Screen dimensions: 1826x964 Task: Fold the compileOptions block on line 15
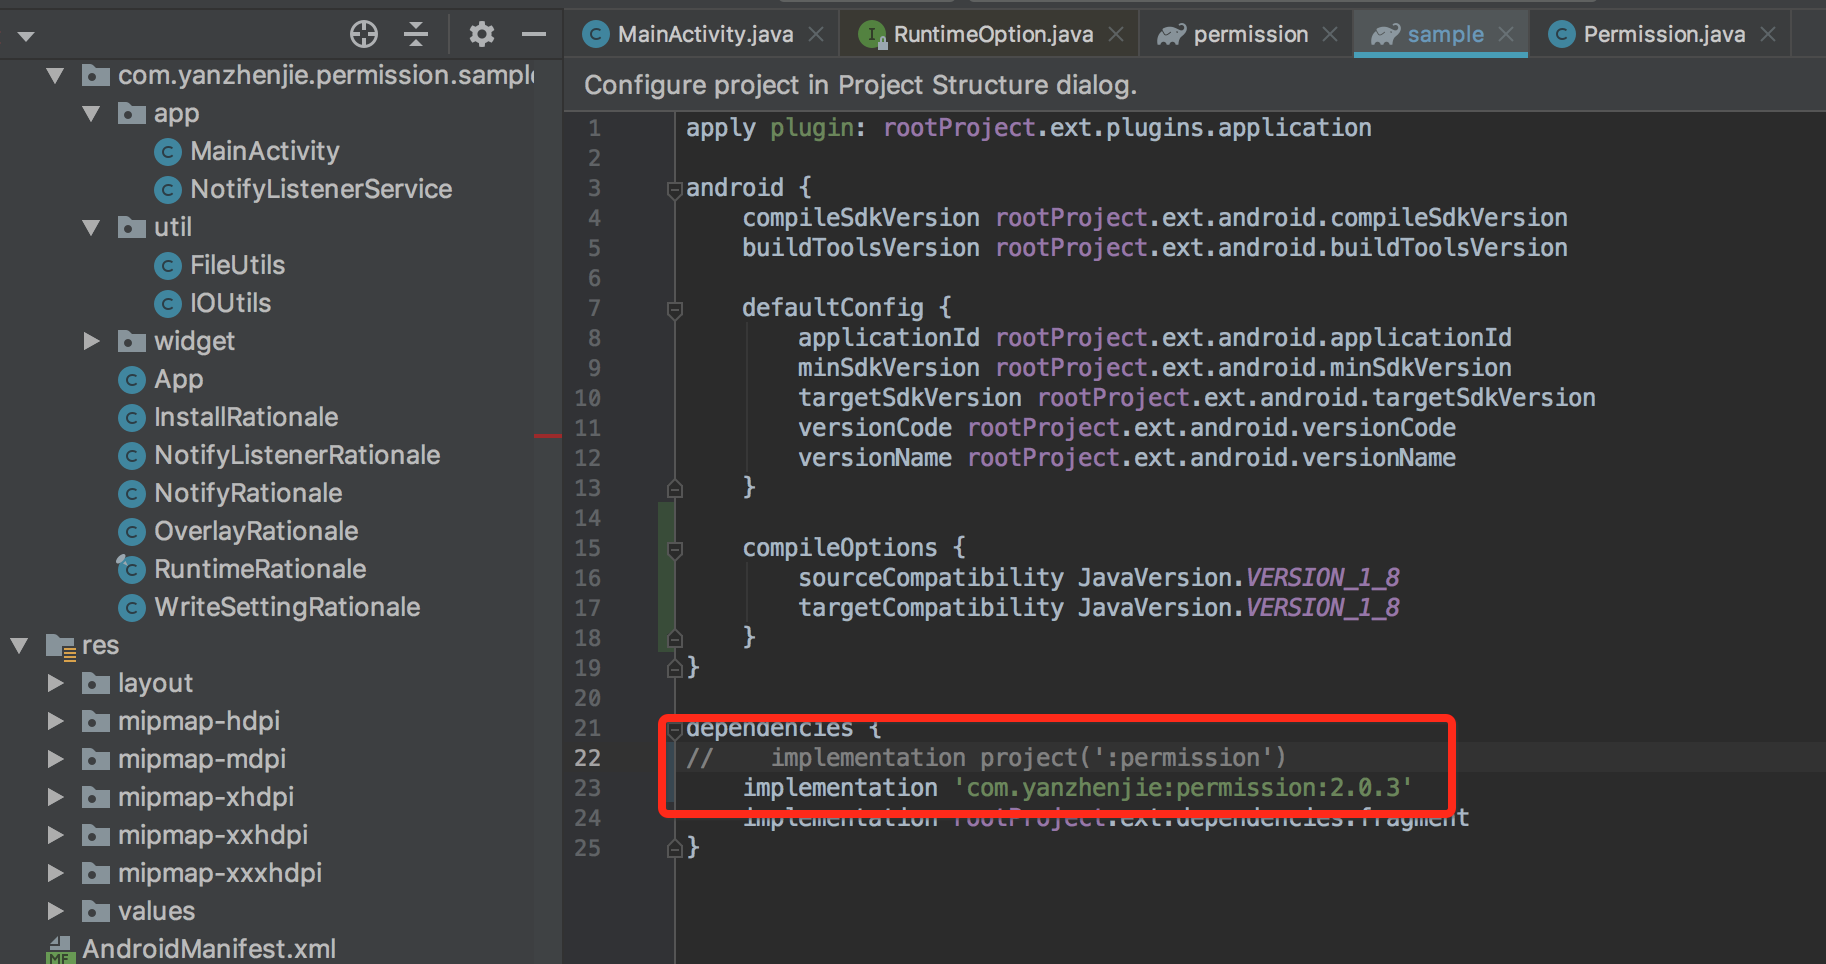click(675, 549)
